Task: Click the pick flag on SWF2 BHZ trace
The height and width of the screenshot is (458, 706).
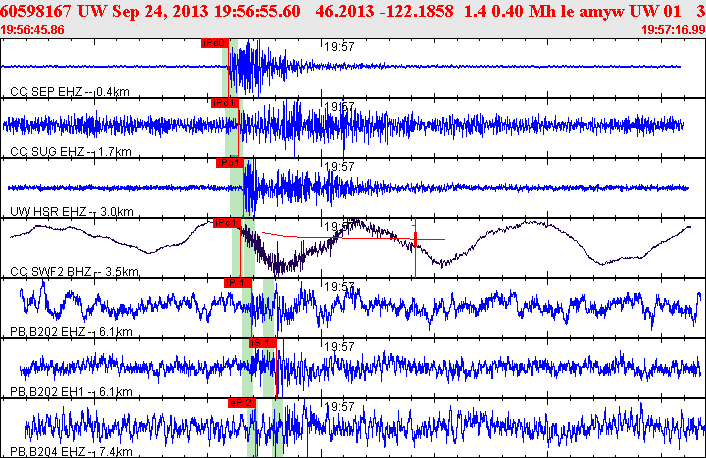Action: tap(225, 223)
